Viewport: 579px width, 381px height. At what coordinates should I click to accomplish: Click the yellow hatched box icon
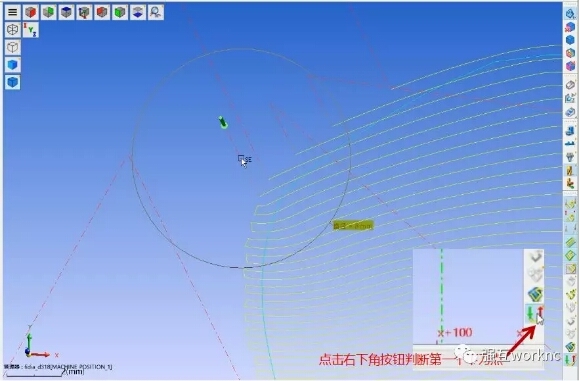[571, 269]
